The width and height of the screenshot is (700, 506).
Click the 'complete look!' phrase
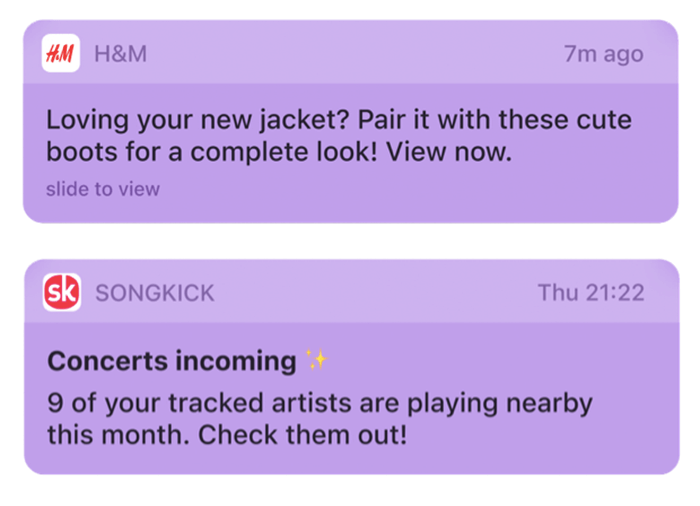[284, 152]
